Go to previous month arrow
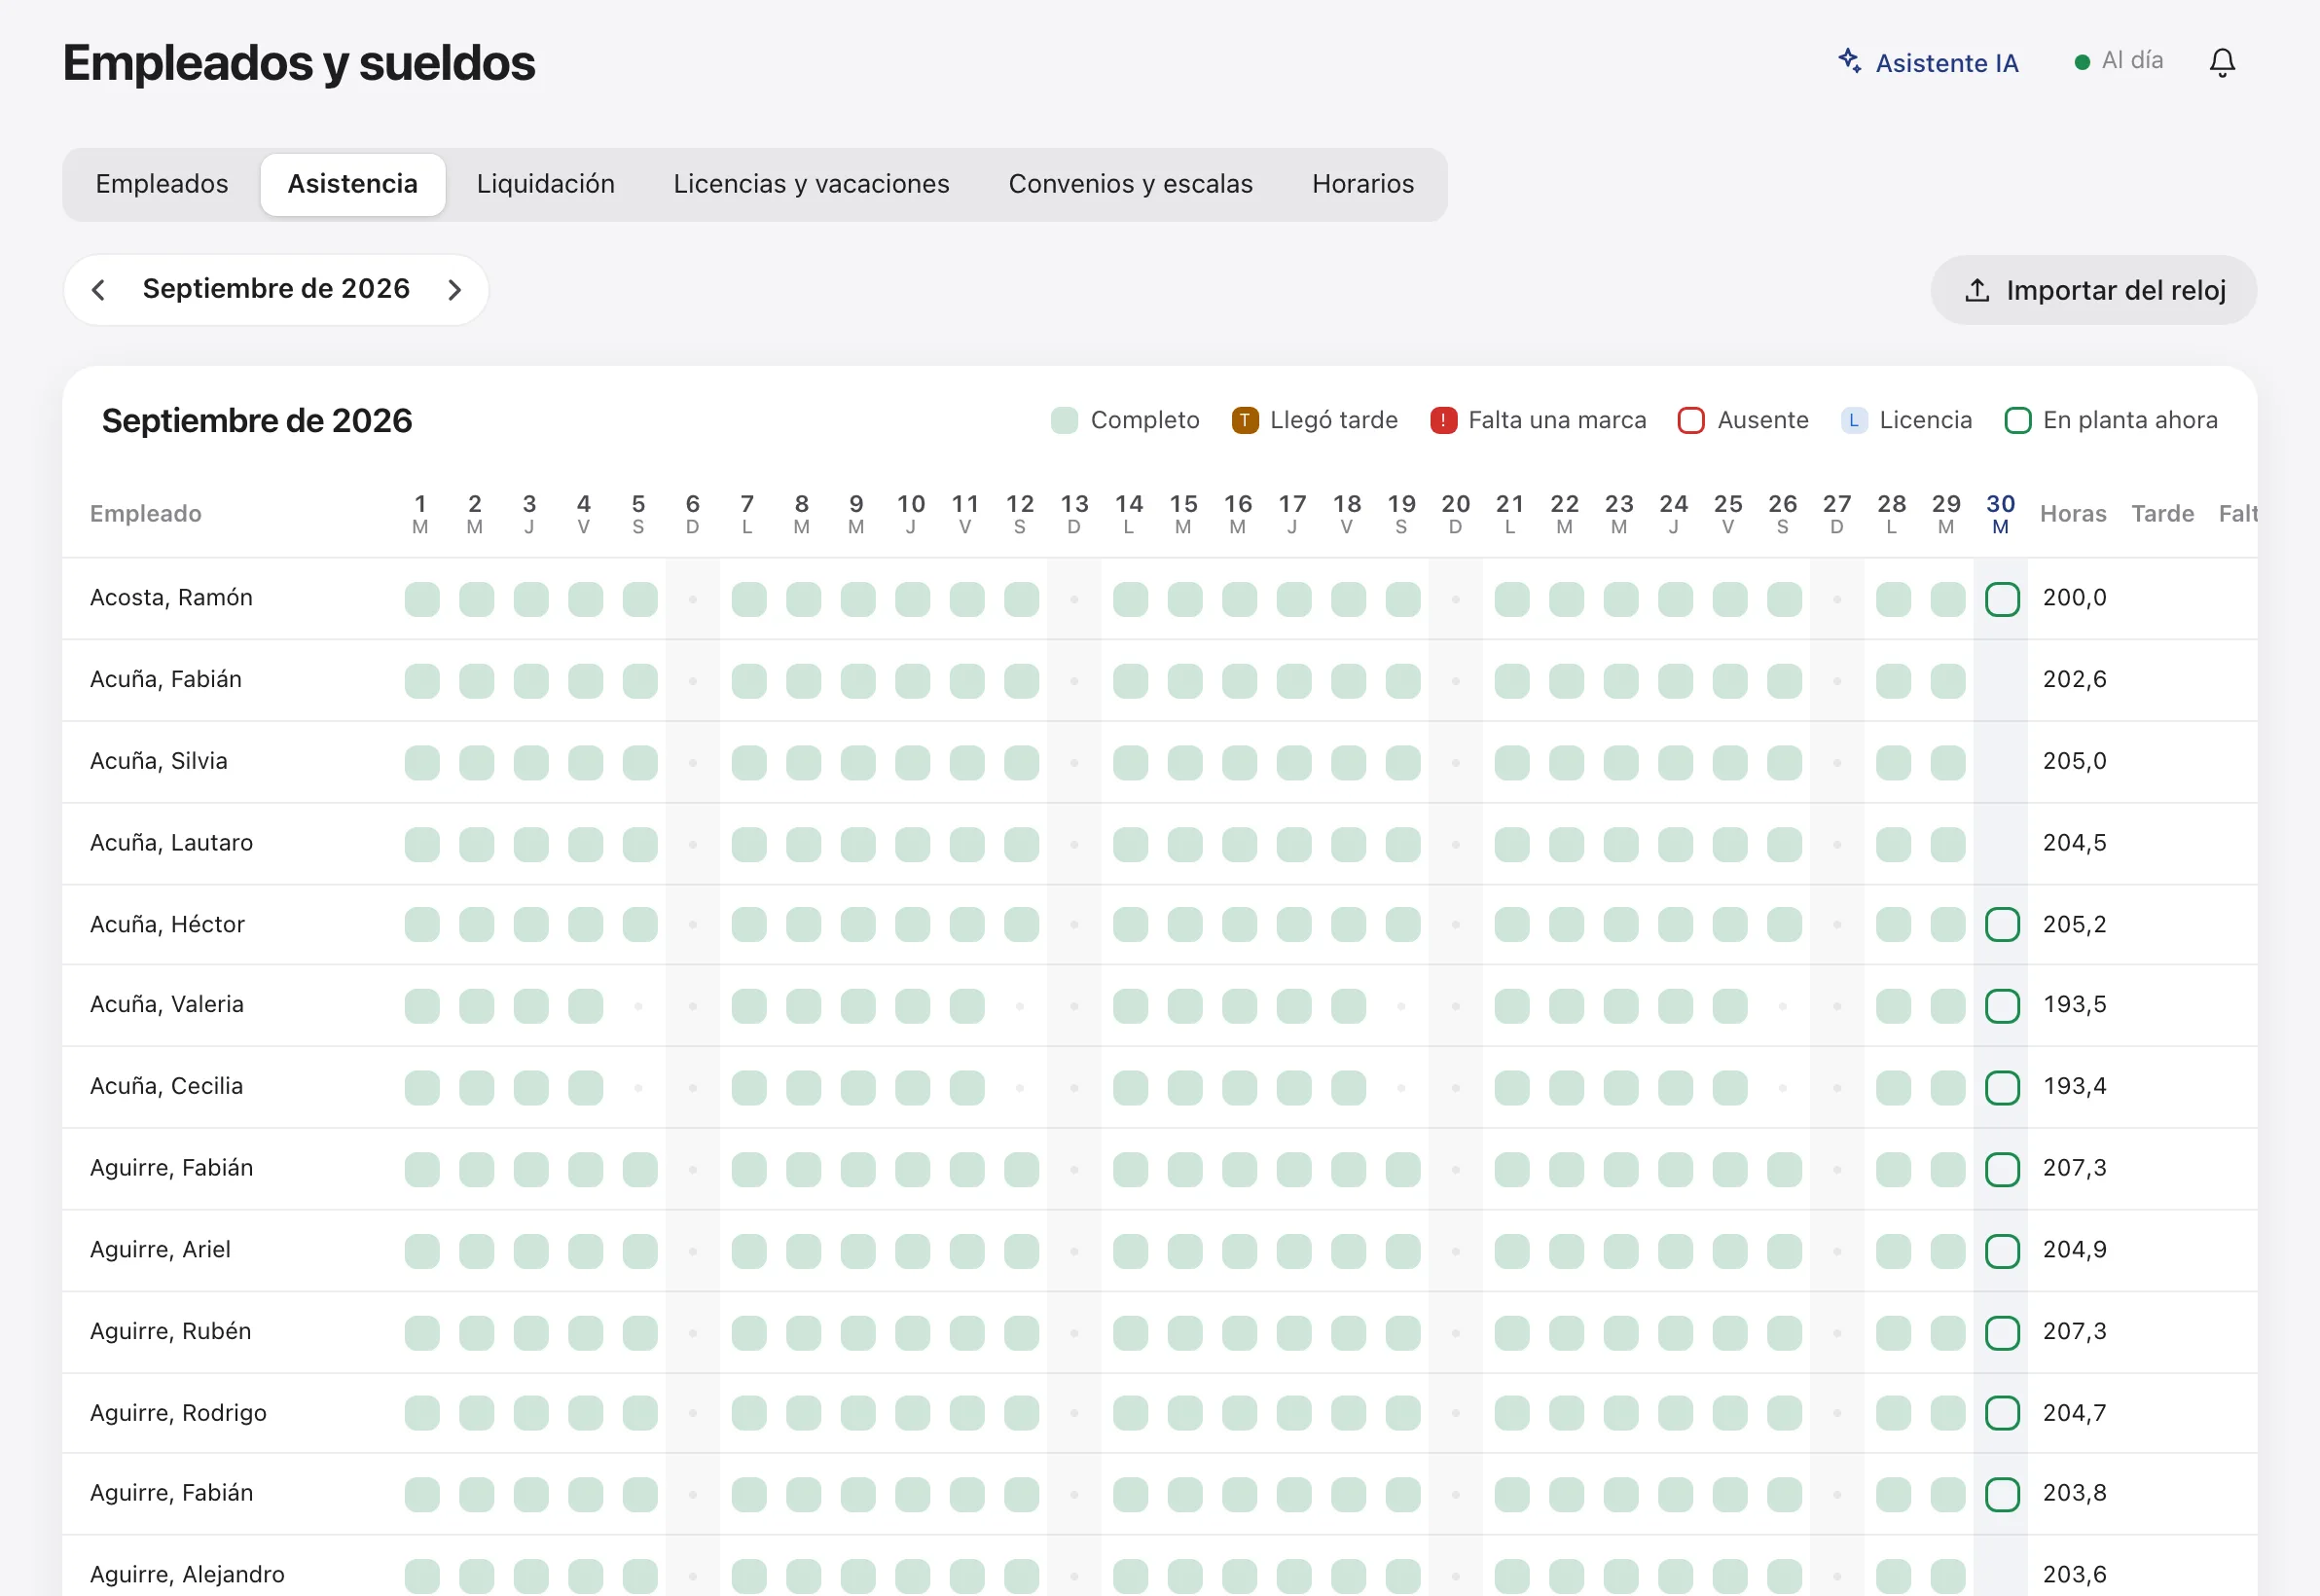 [98, 290]
